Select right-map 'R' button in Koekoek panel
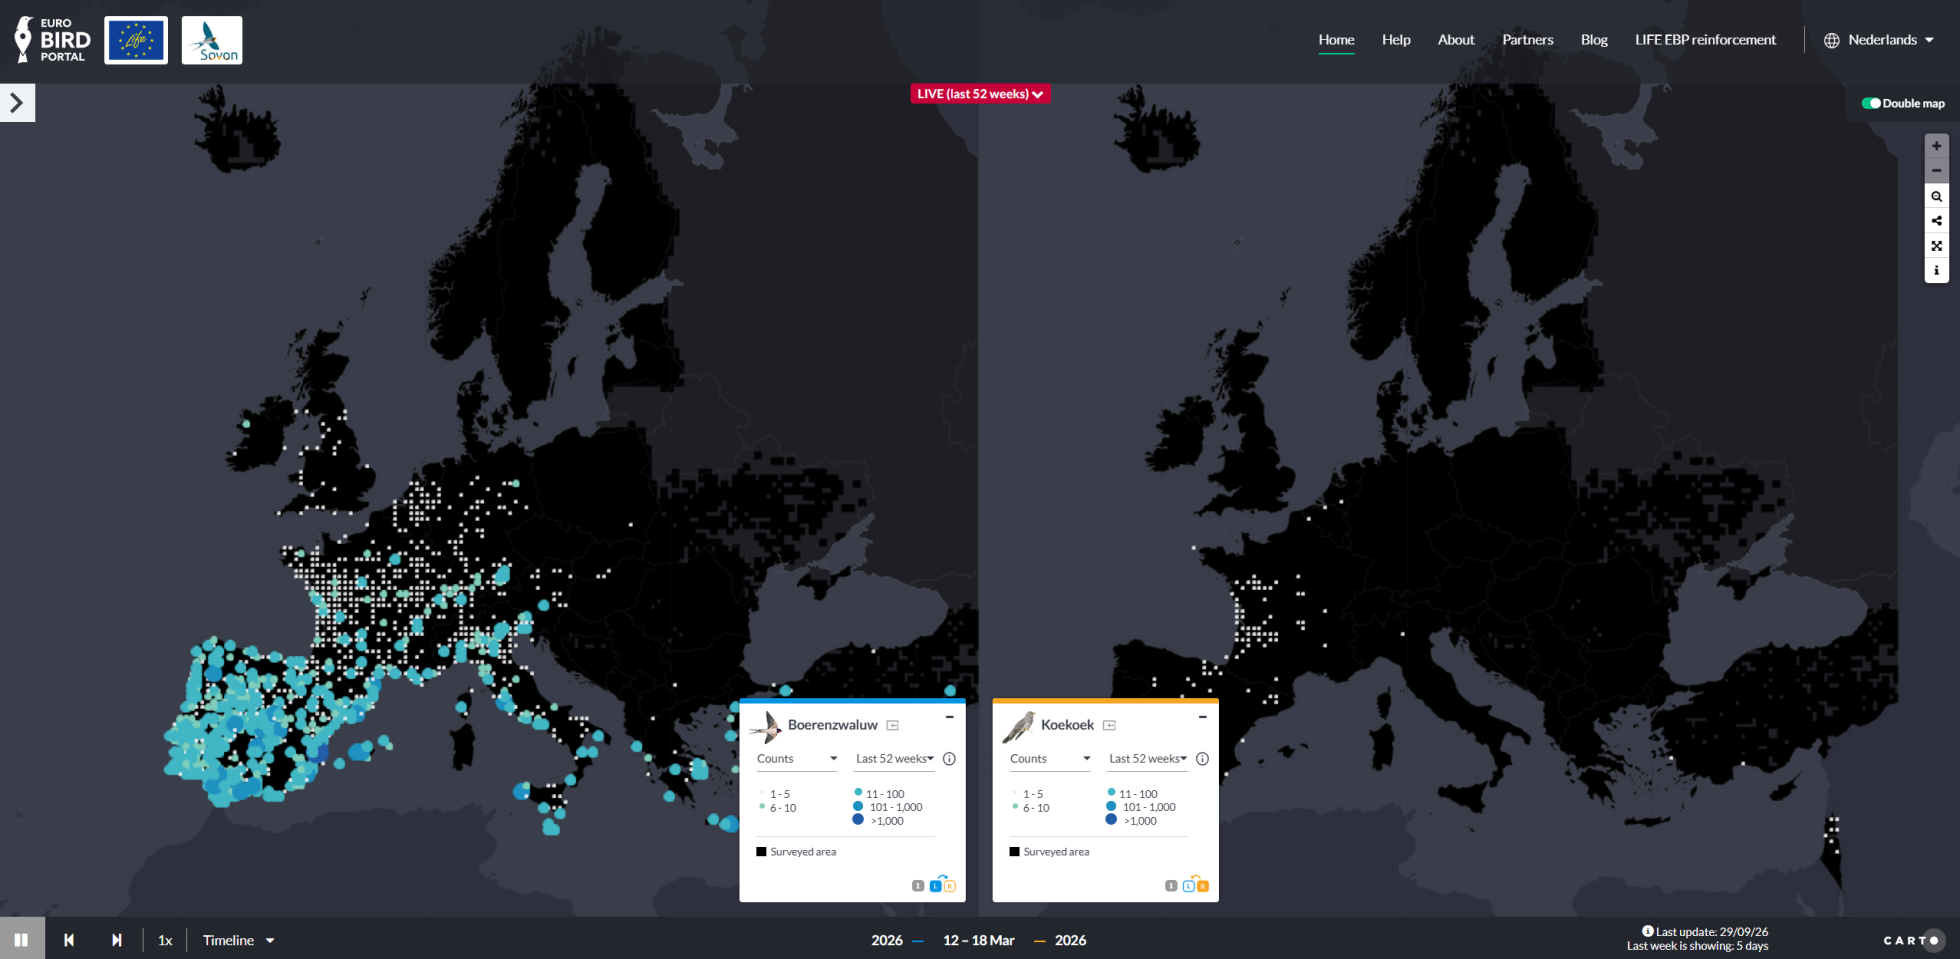Viewport: 1960px width, 959px height. (1203, 886)
